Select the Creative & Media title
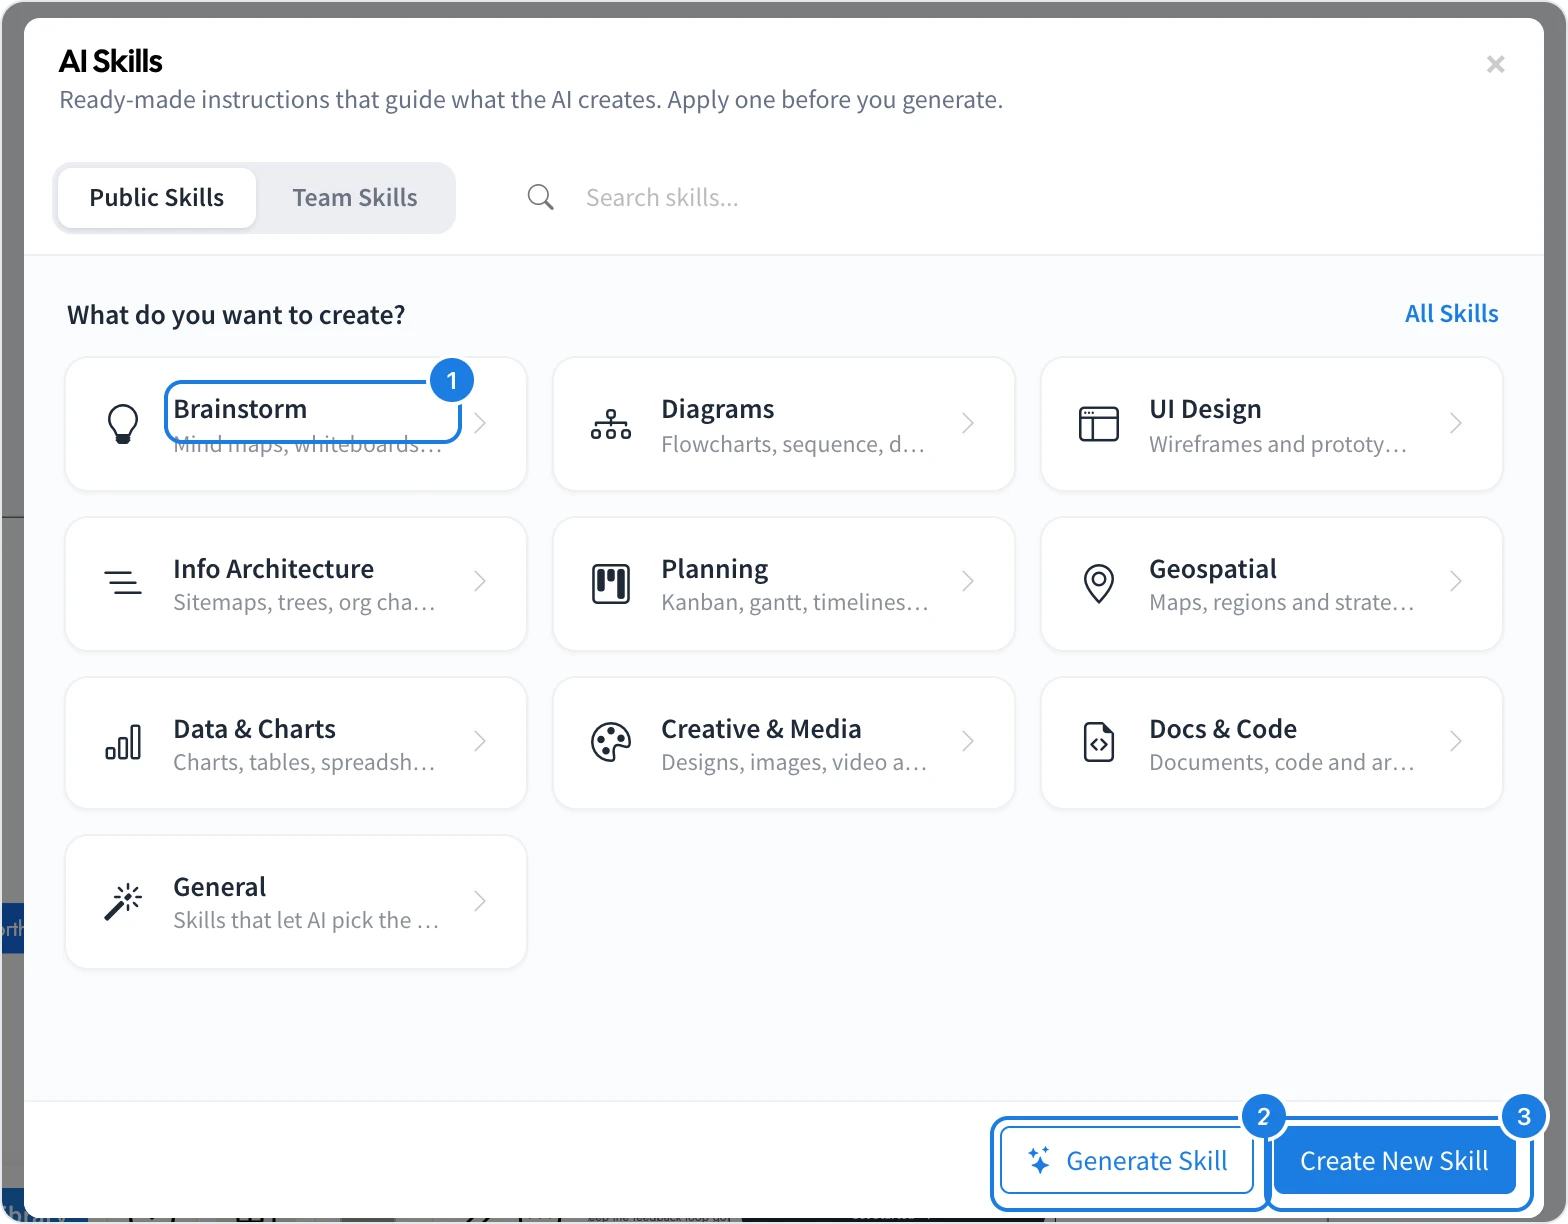Screen dimensions: 1568x1224 [x=761, y=729]
